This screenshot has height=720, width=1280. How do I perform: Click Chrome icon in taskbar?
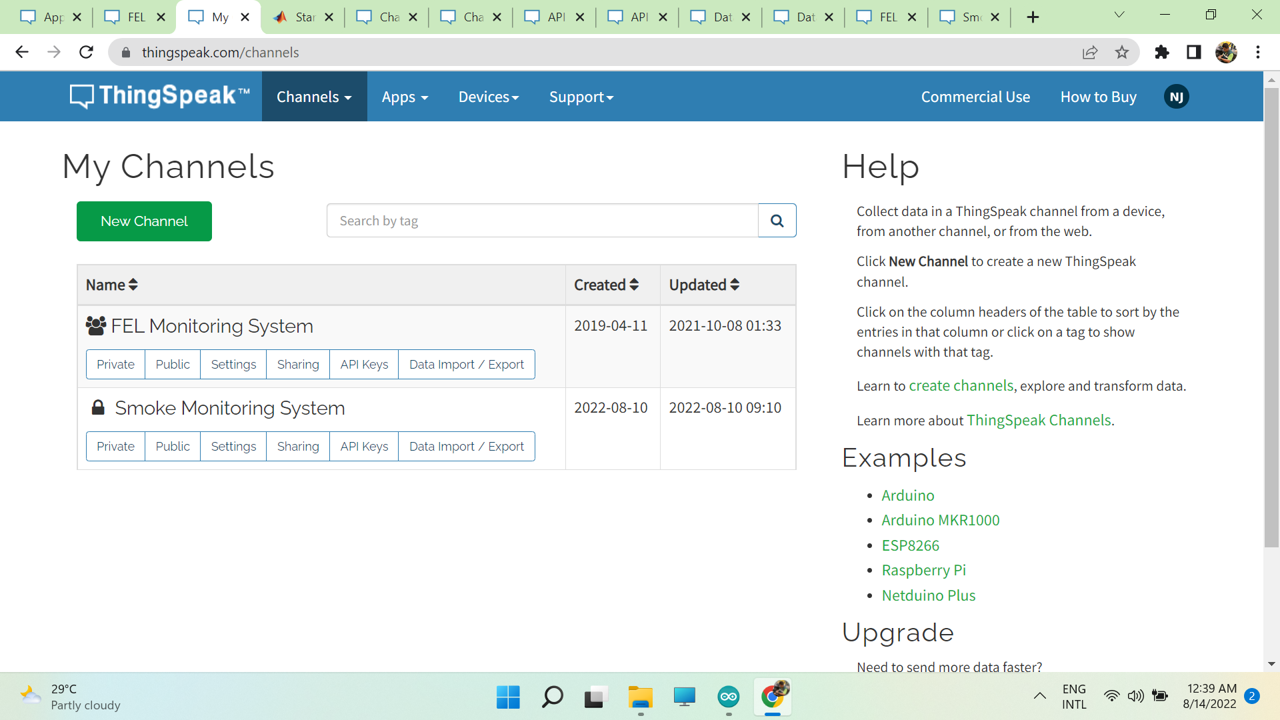pos(773,696)
